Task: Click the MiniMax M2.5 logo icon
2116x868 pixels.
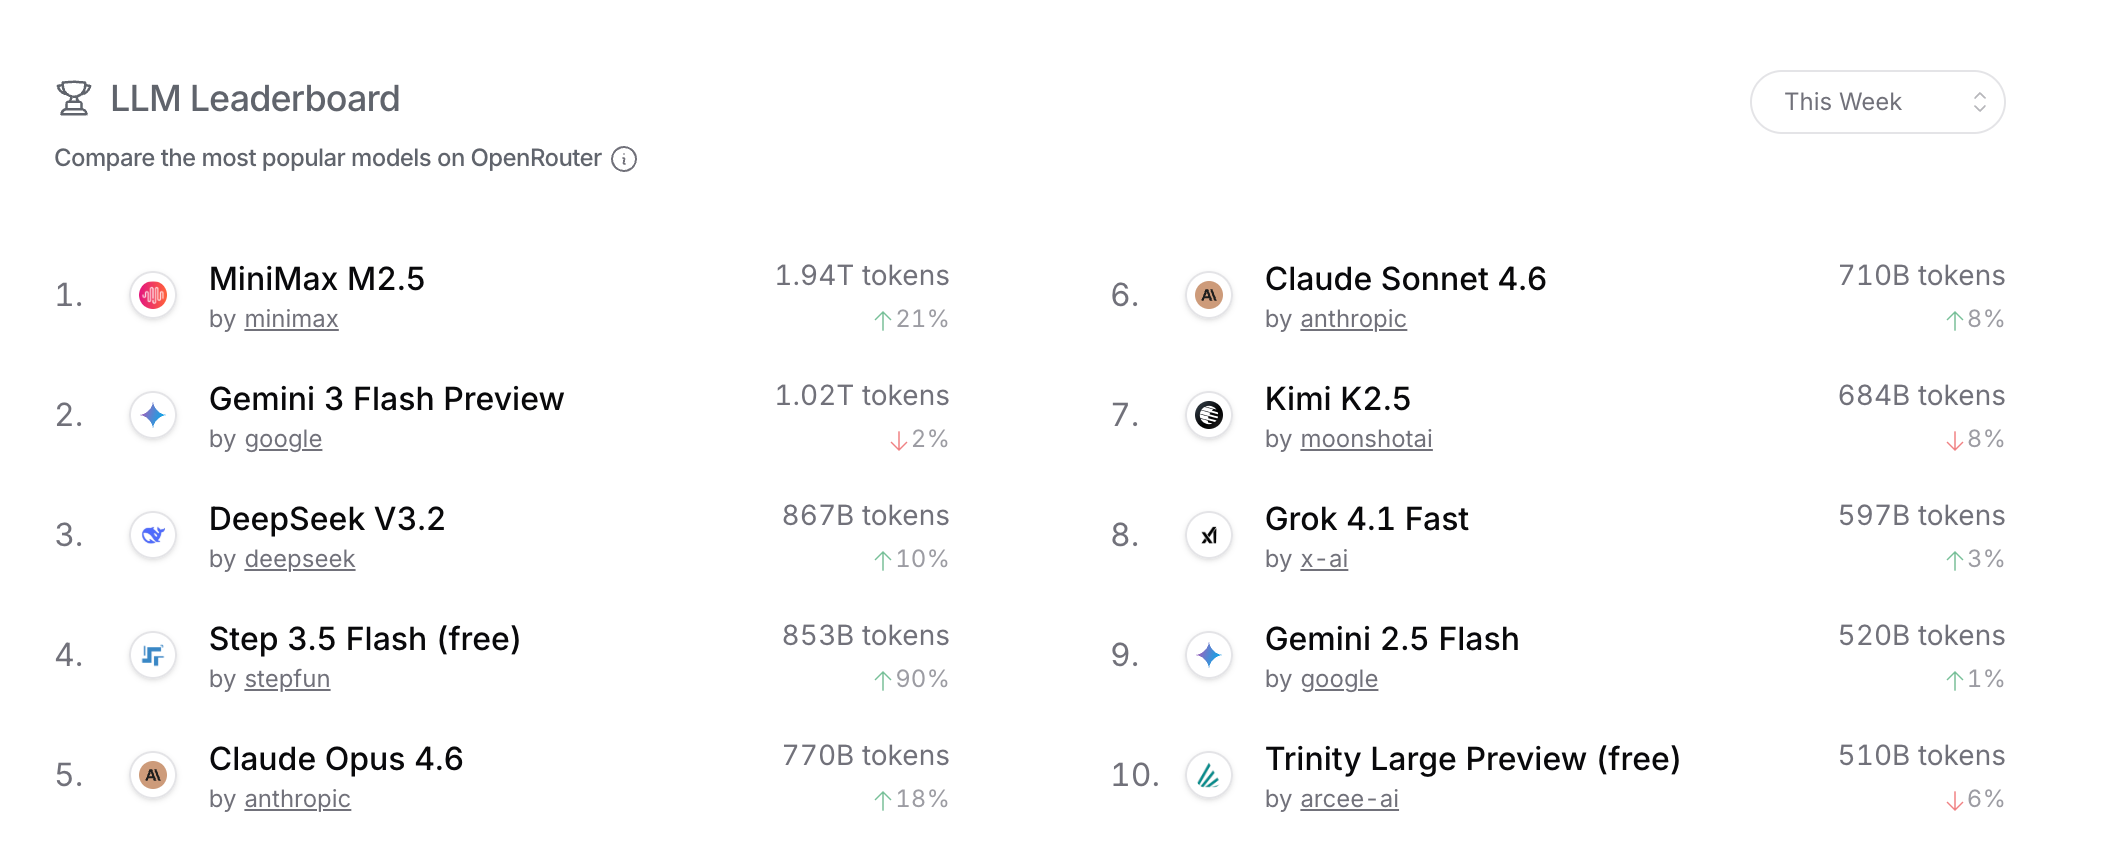Action: tap(153, 295)
